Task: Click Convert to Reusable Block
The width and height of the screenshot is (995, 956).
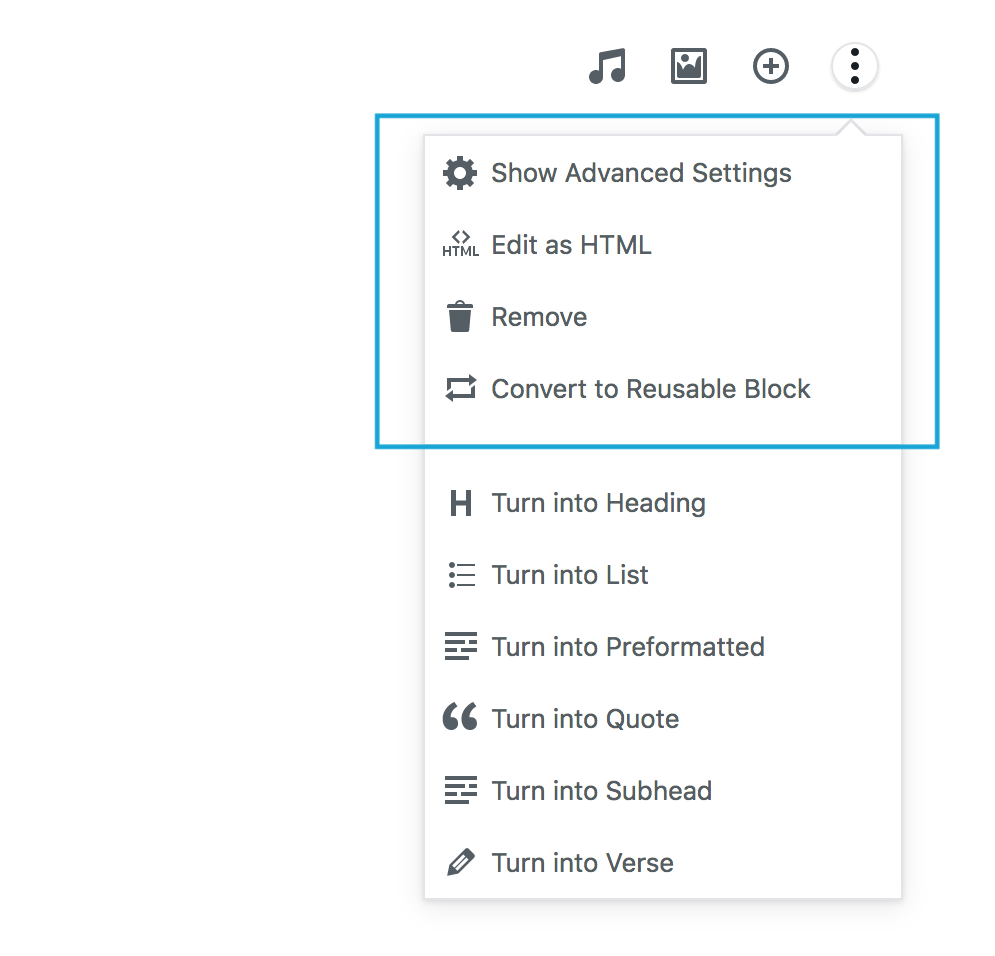Action: pos(650,388)
